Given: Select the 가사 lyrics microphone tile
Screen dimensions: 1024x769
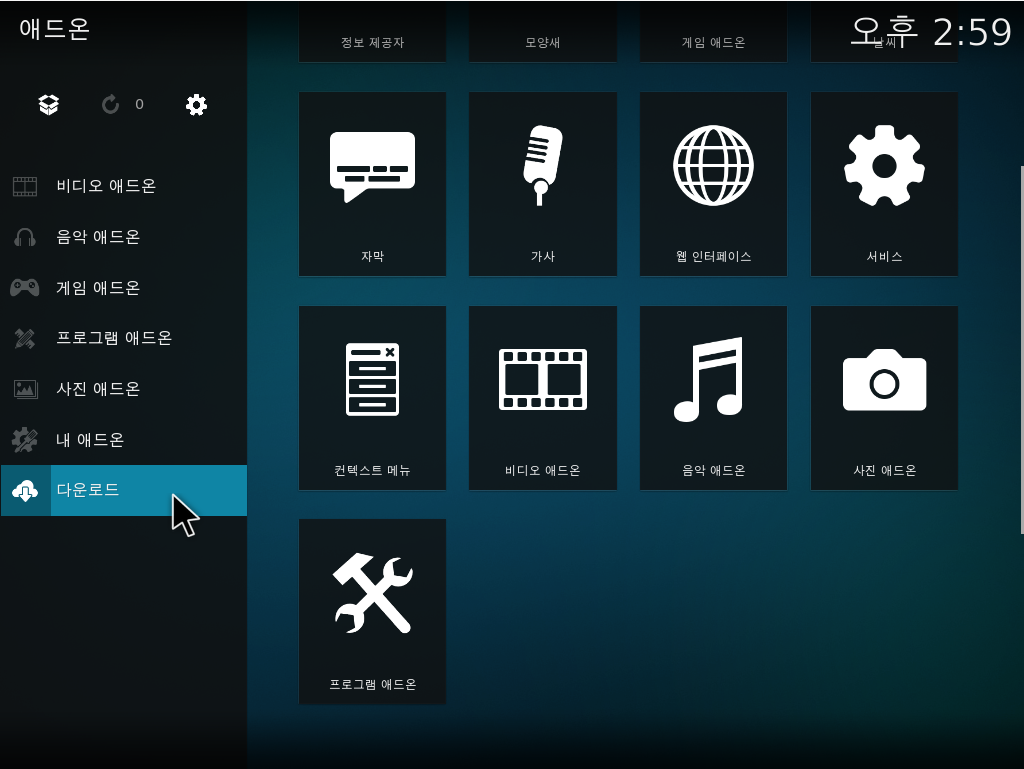Looking at the screenshot, I should 542,184.
